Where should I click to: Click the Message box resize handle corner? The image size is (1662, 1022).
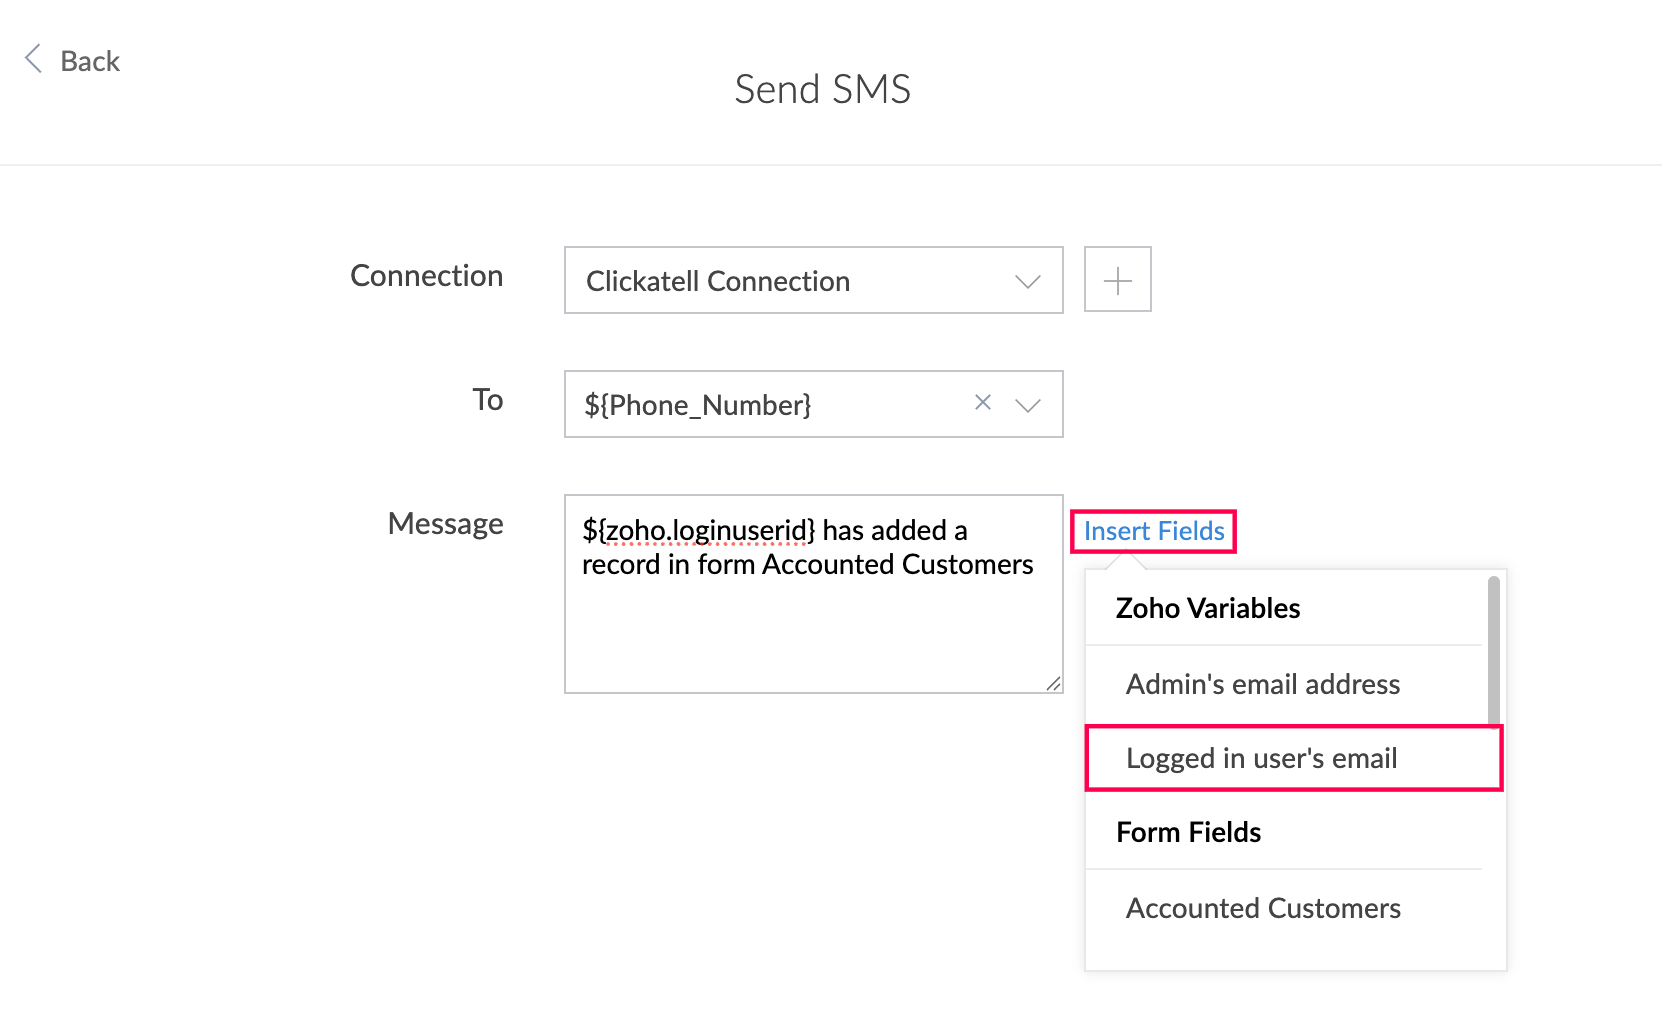point(1053,683)
